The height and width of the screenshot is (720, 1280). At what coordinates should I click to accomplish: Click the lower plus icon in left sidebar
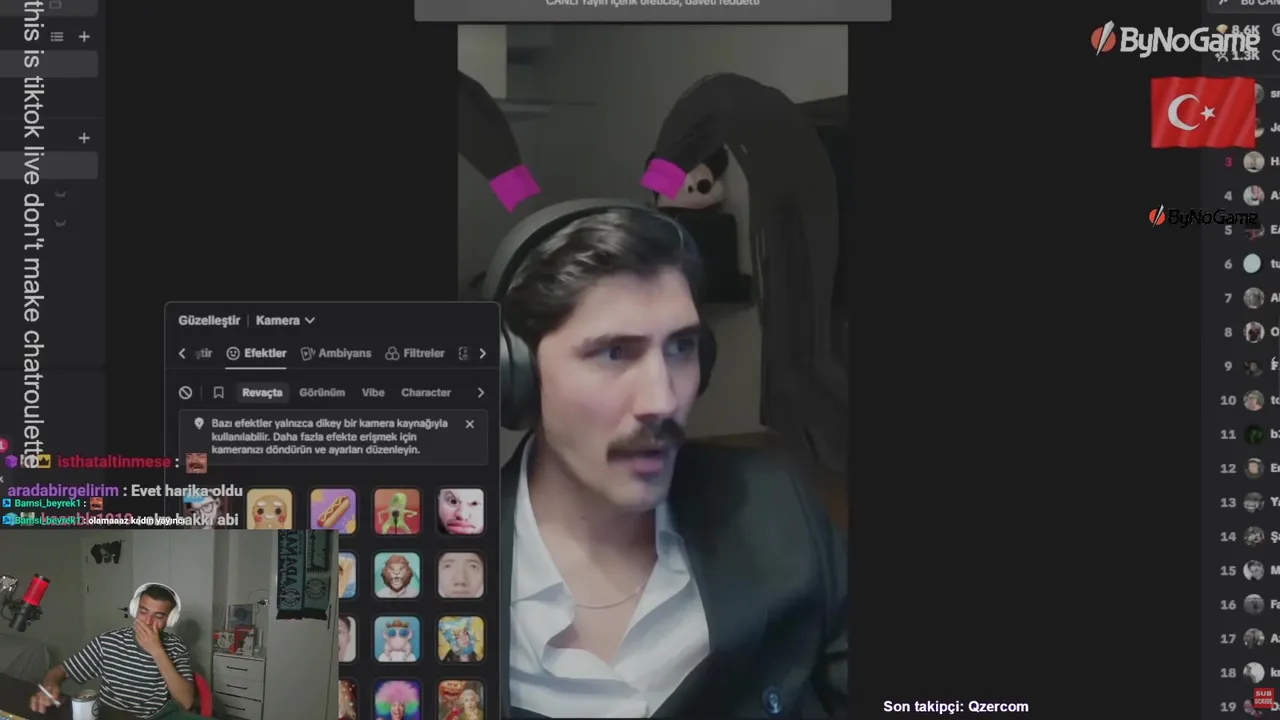(84, 138)
